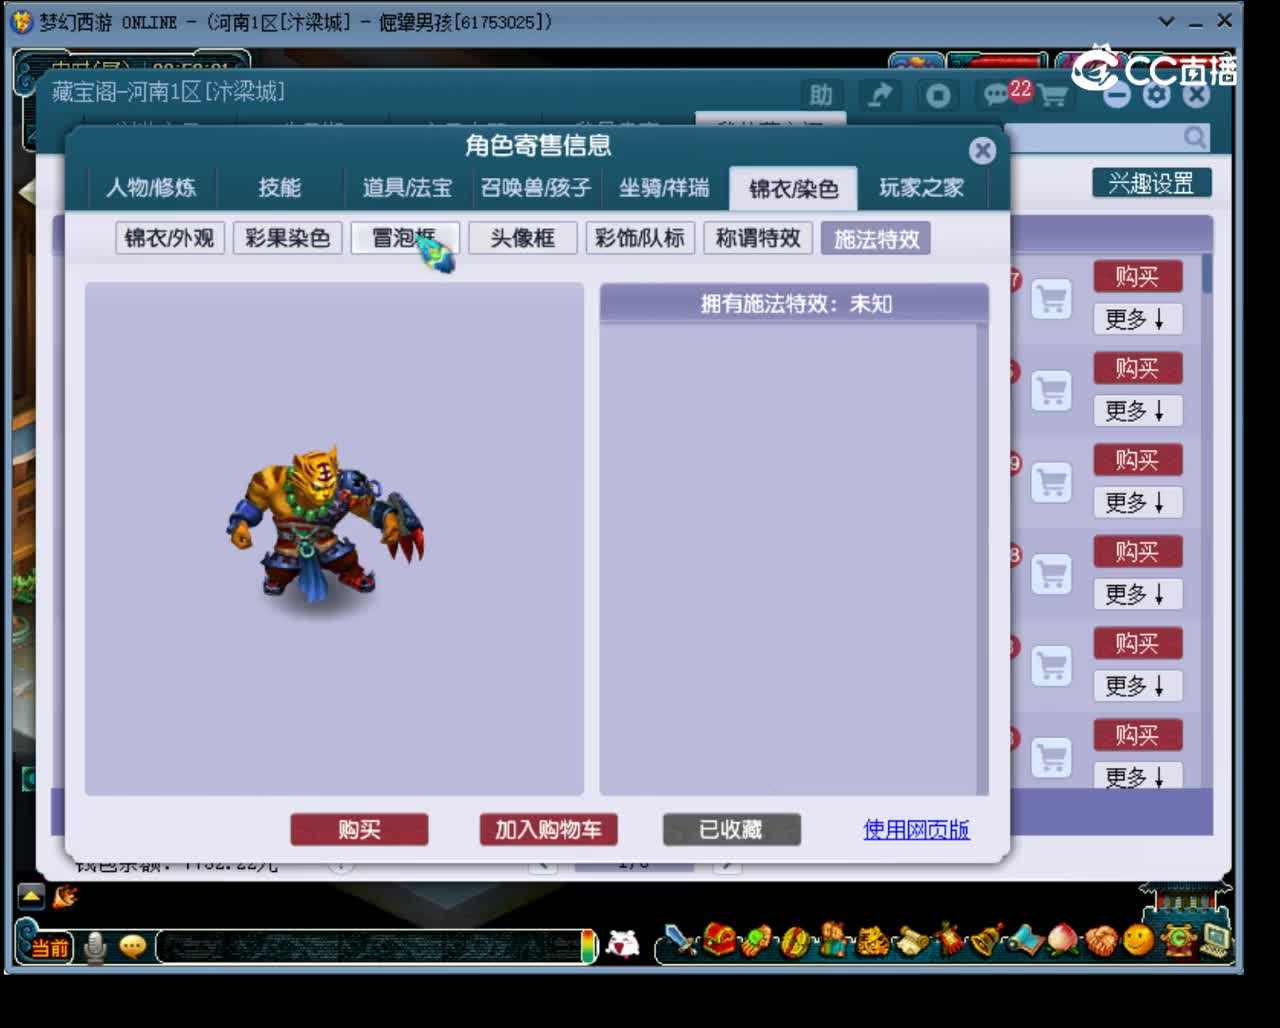Open the sword attack icon in bottom toolbar
1280x1028 pixels.
click(x=682, y=940)
